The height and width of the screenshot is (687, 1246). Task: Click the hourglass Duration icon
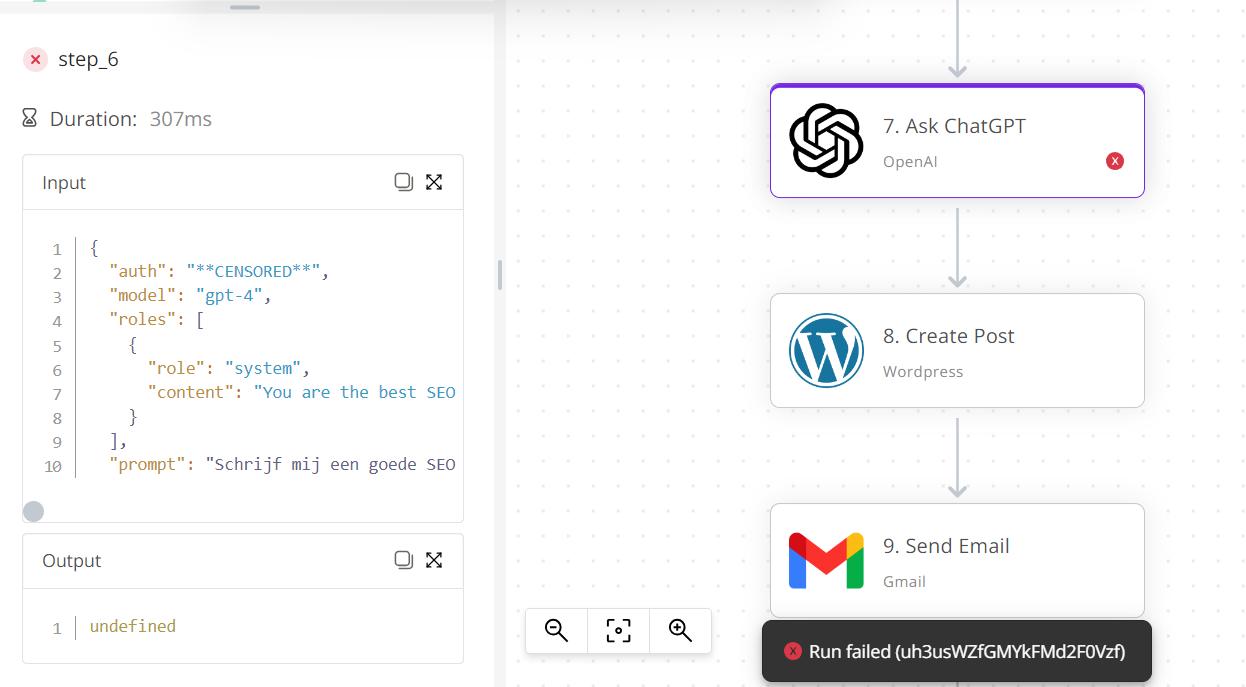30,119
